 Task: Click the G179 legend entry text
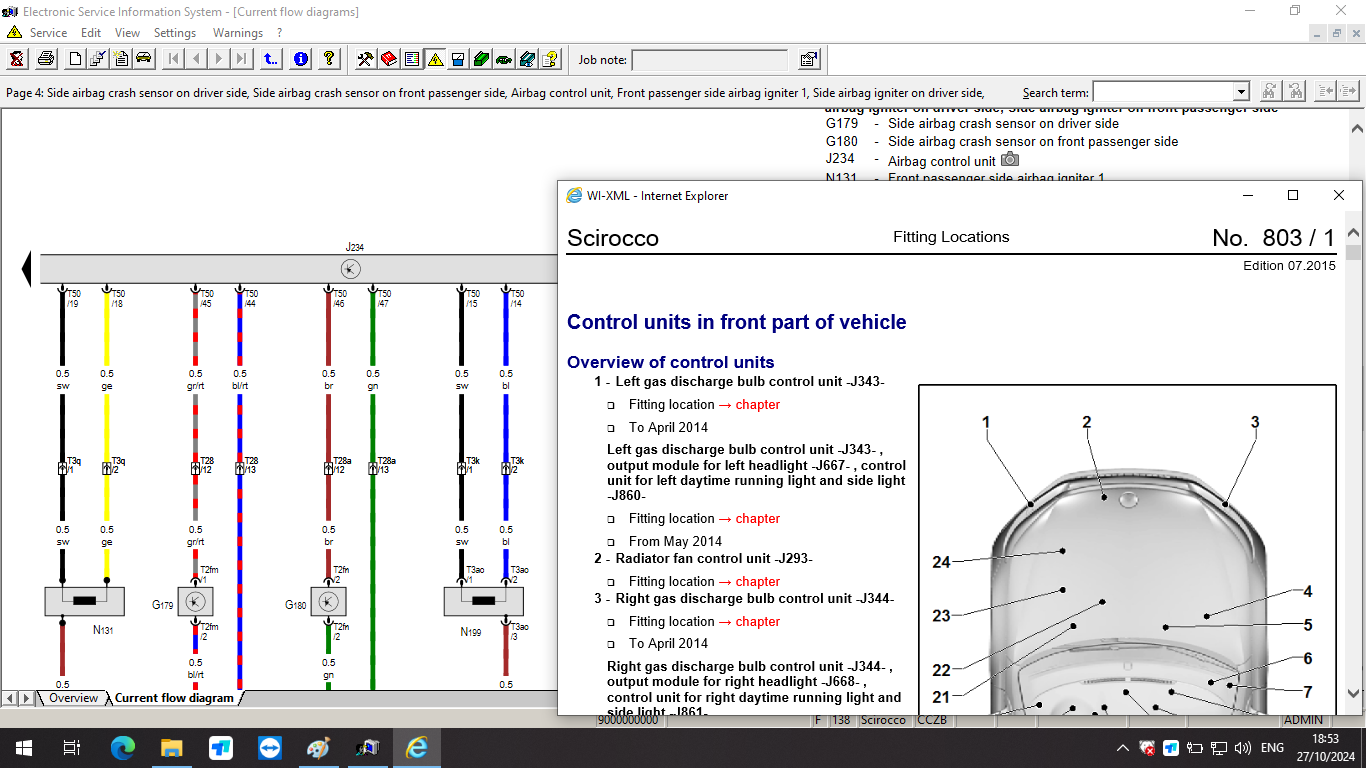(x=1003, y=124)
